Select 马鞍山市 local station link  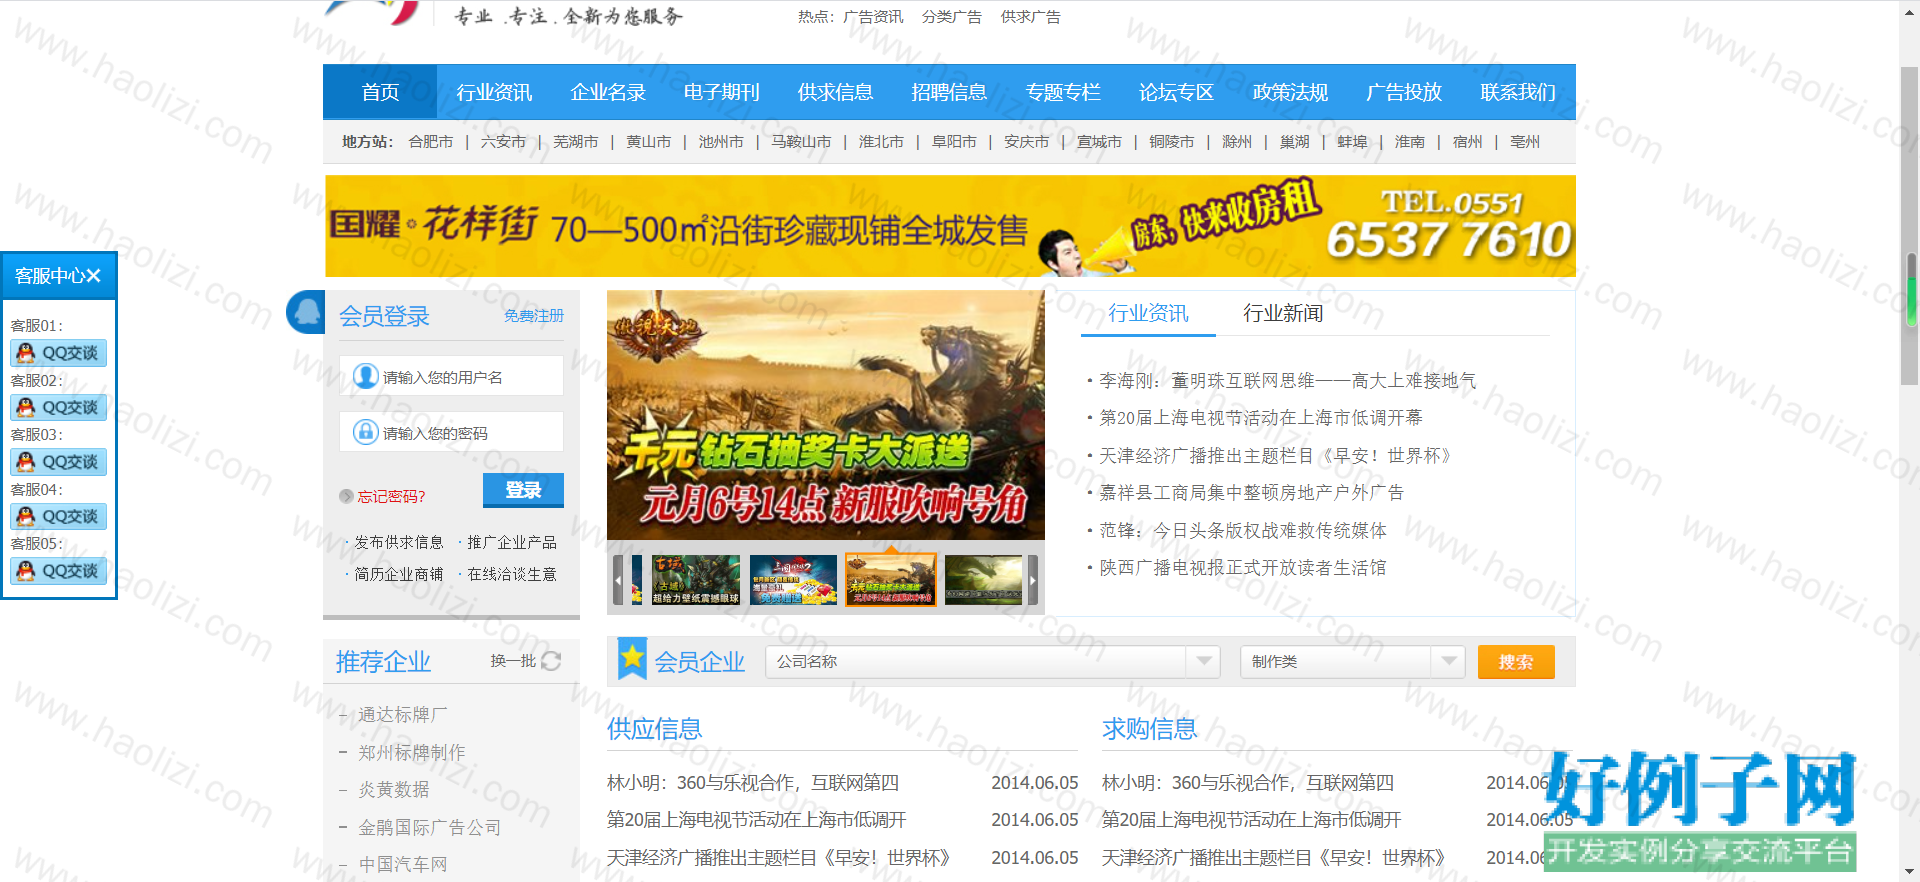pos(802,142)
